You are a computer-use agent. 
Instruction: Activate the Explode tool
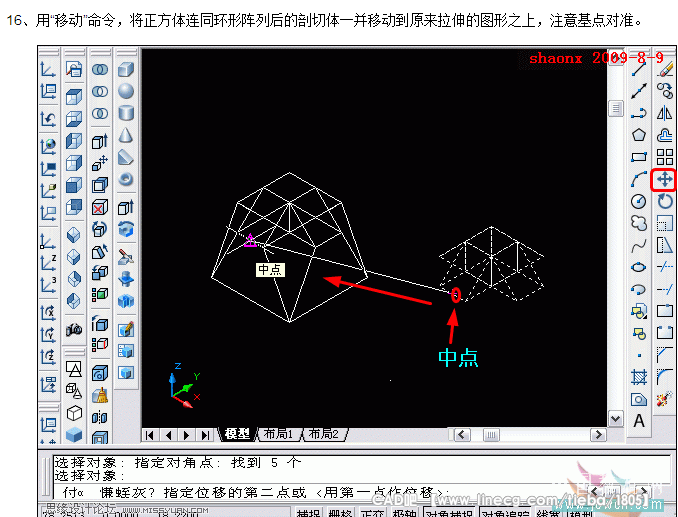click(665, 399)
